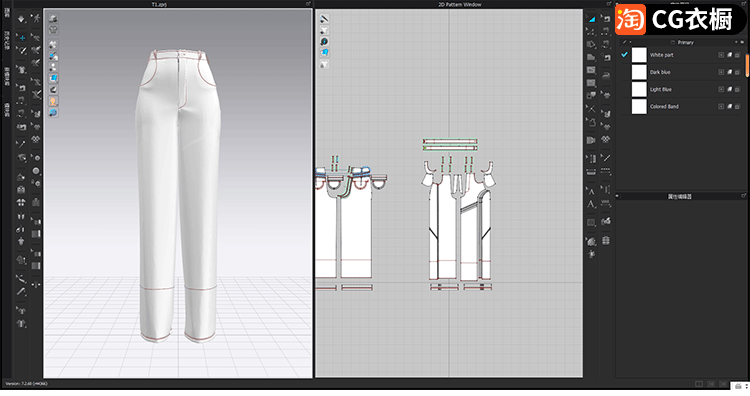Click the pen line icon in the 2D view toolbar

[x=324, y=19]
